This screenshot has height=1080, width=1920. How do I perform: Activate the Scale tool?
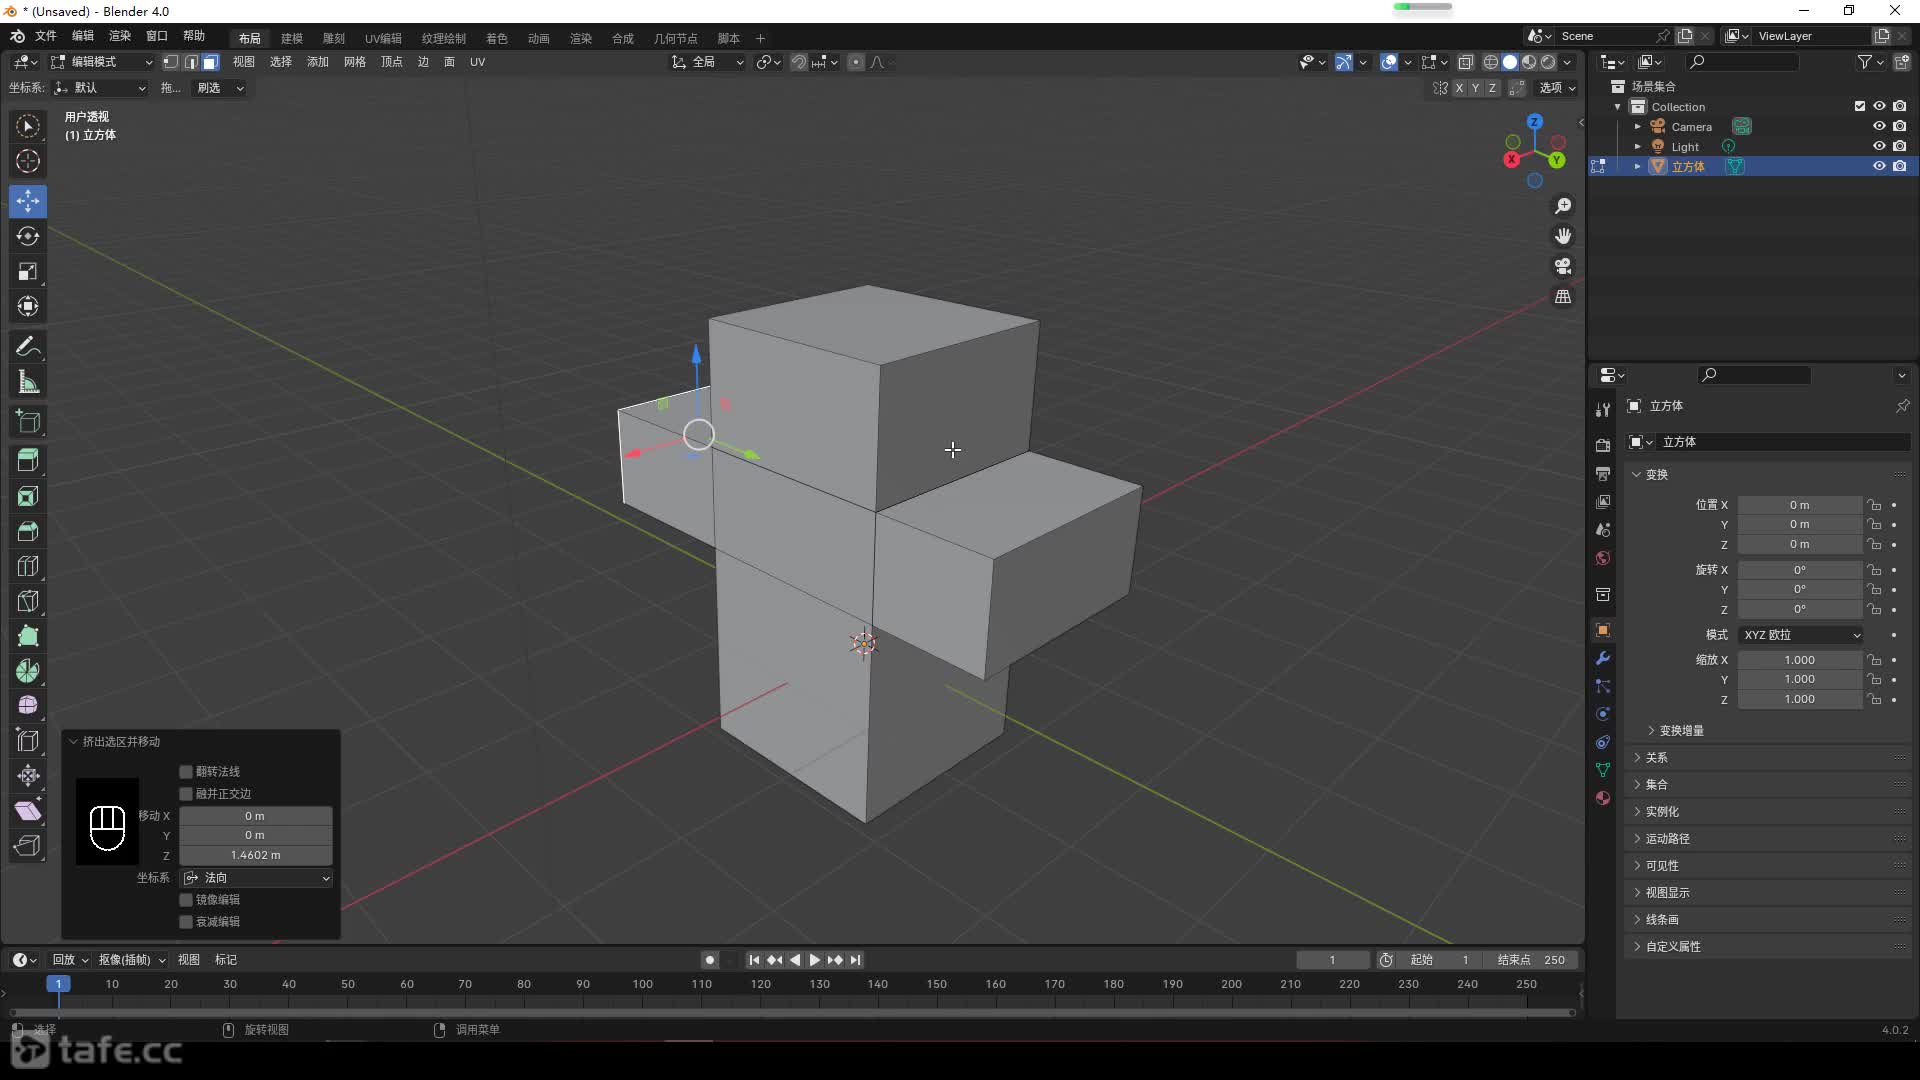click(x=28, y=271)
